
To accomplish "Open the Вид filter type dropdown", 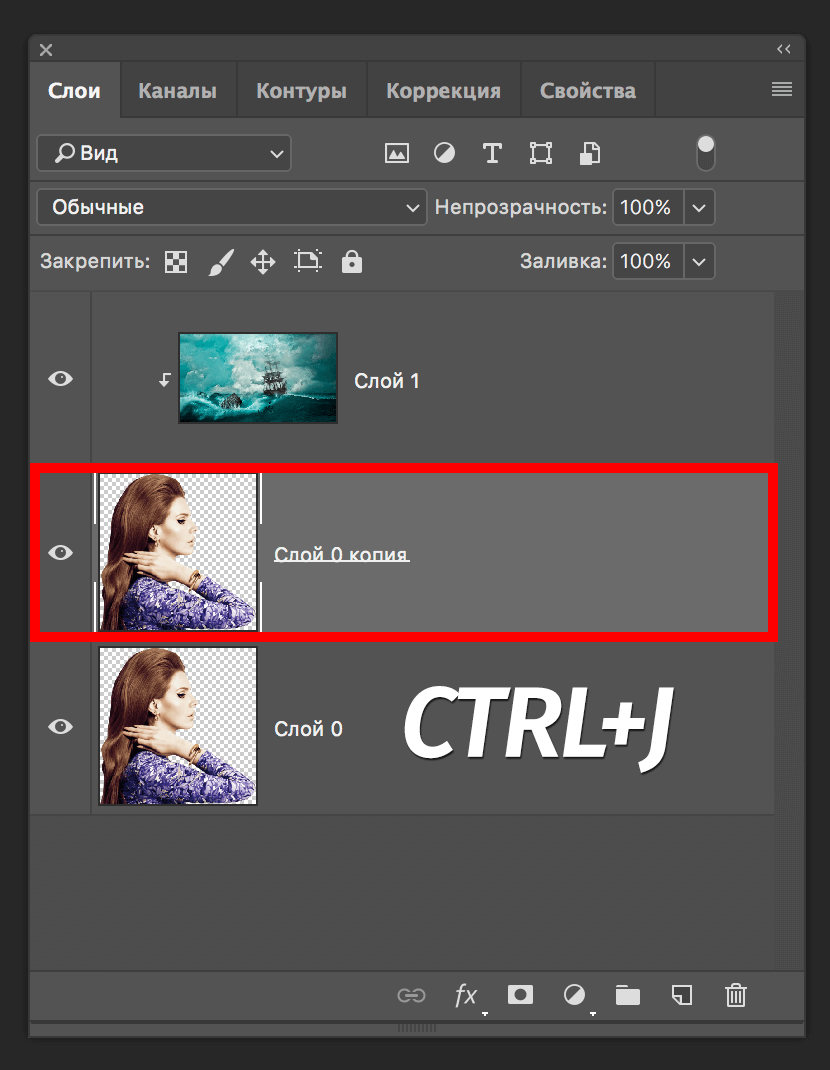I will coord(164,153).
